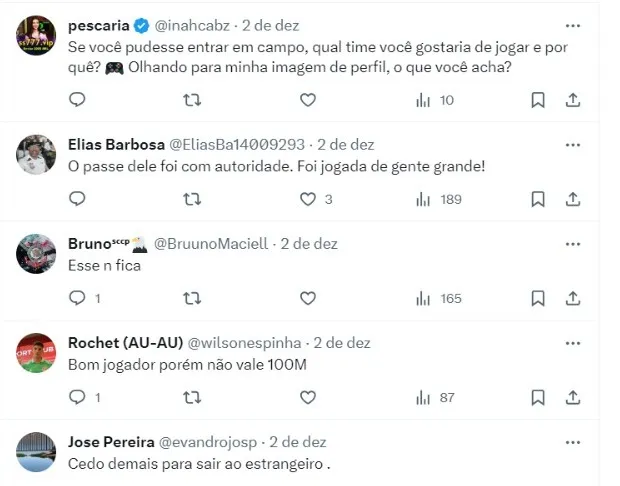View 165 views stat on Bruno's tweet
This screenshot has height=486, width=620.
(x=439, y=298)
